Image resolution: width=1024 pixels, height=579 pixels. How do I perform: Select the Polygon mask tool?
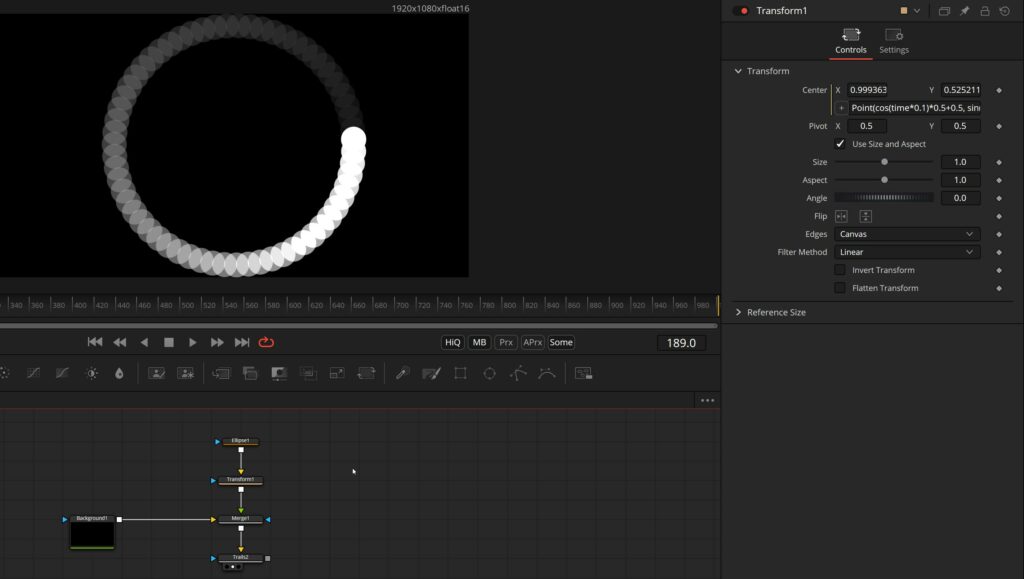[518, 373]
